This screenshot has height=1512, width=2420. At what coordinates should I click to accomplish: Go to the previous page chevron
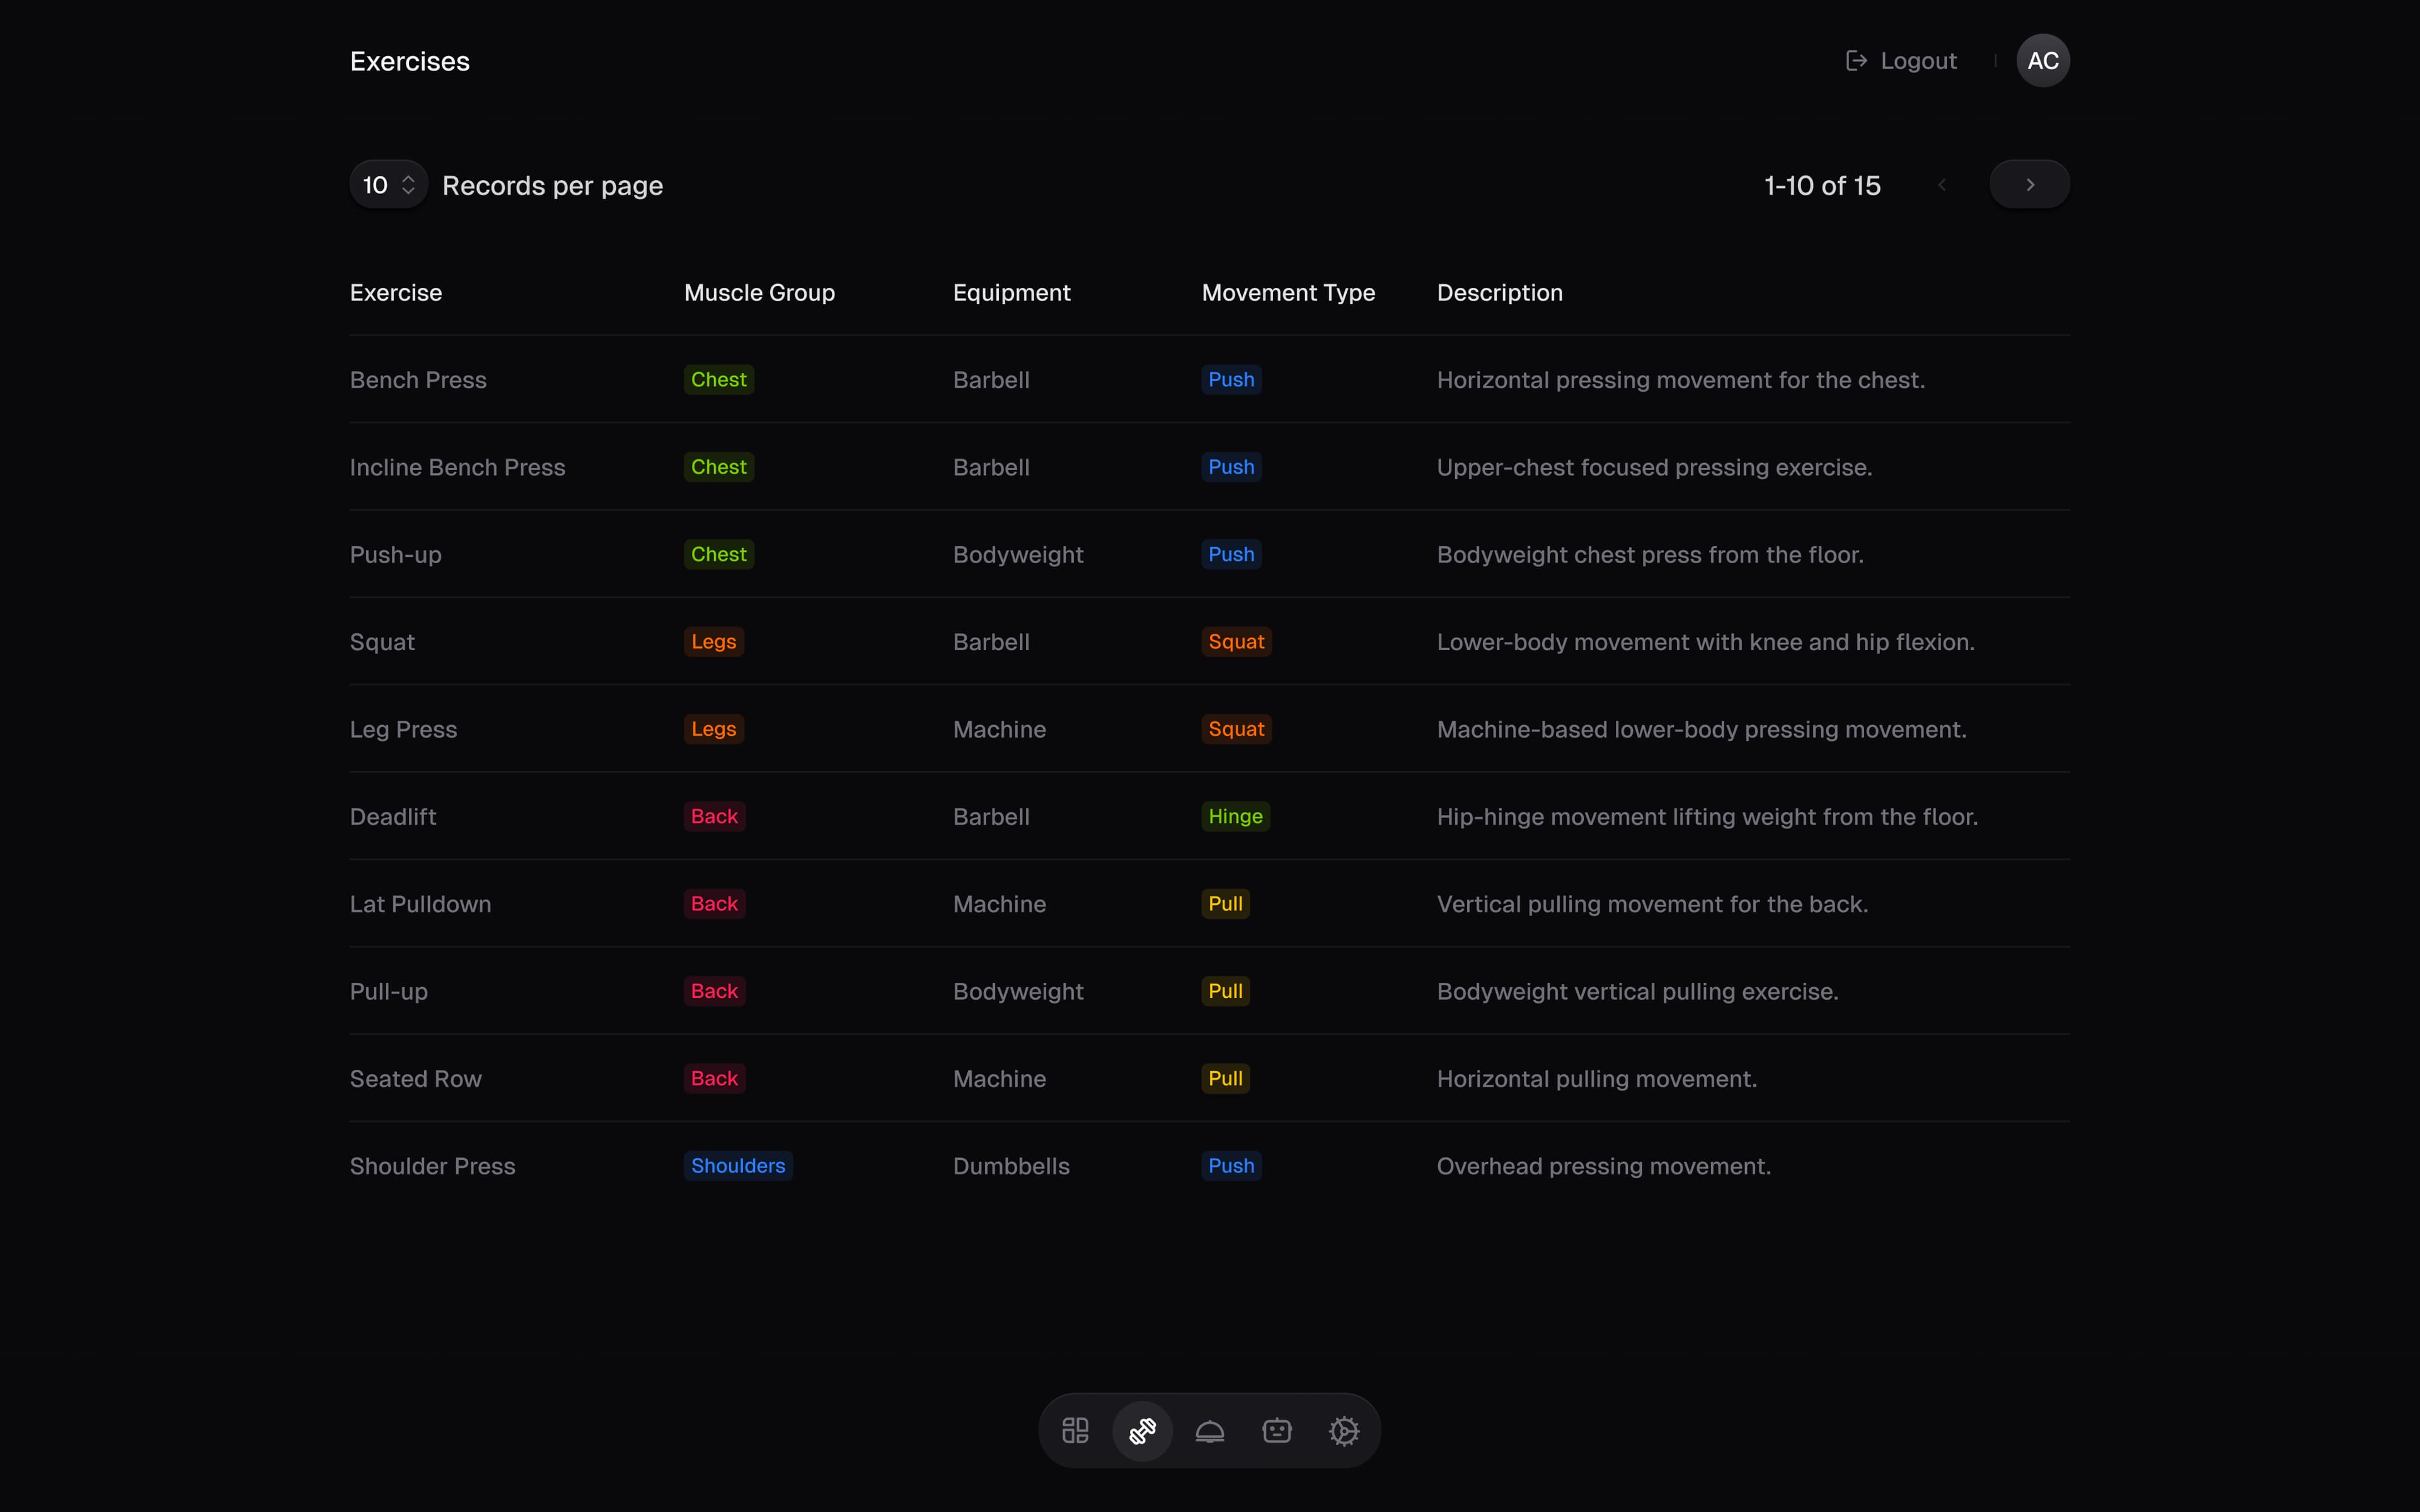[1943, 184]
